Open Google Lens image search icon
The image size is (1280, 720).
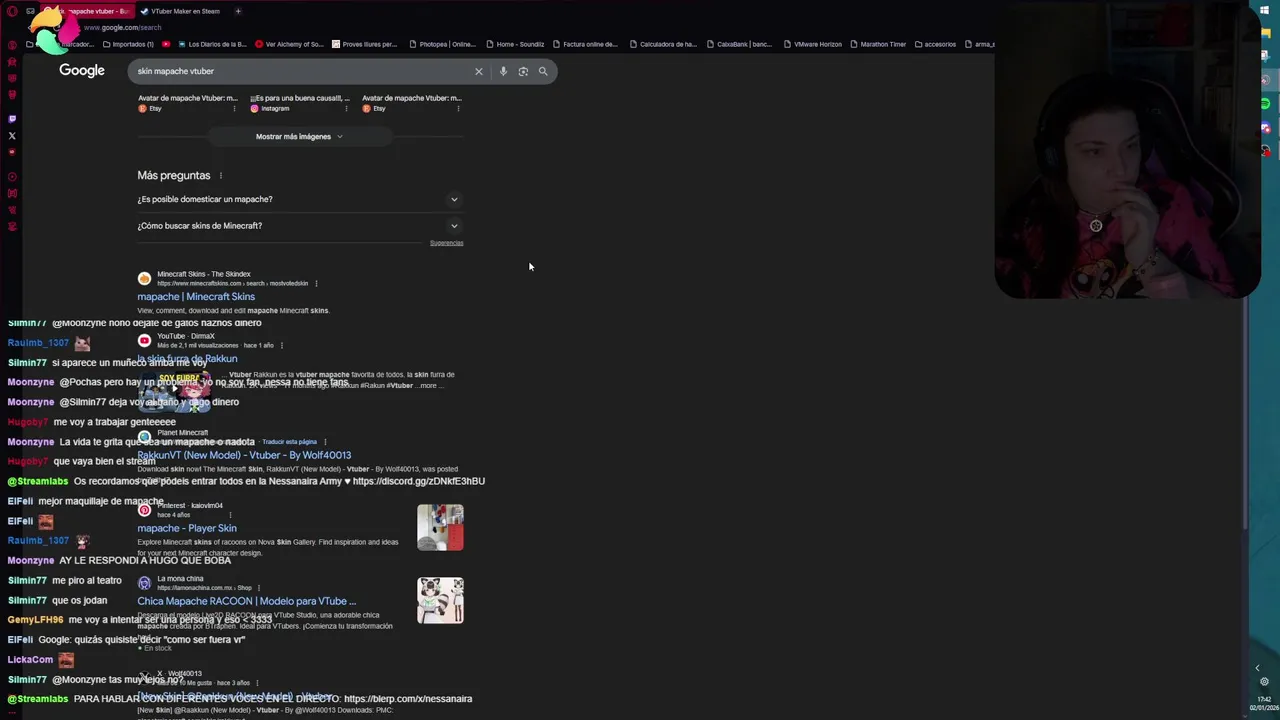point(523,71)
